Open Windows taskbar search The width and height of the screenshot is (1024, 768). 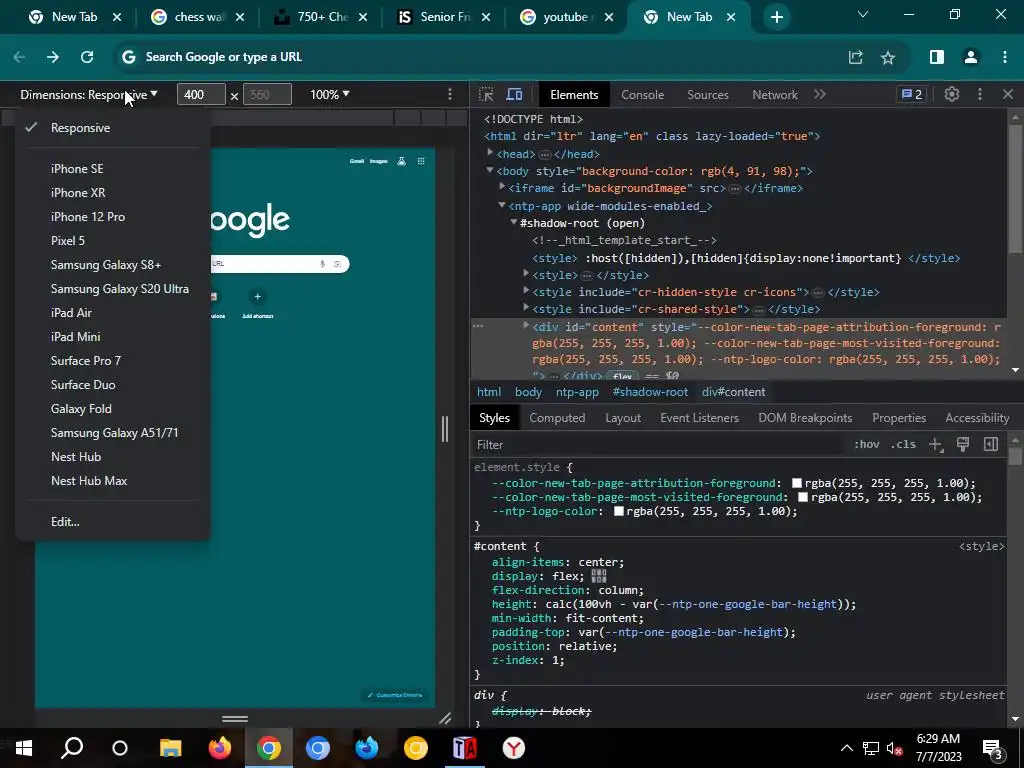72,748
